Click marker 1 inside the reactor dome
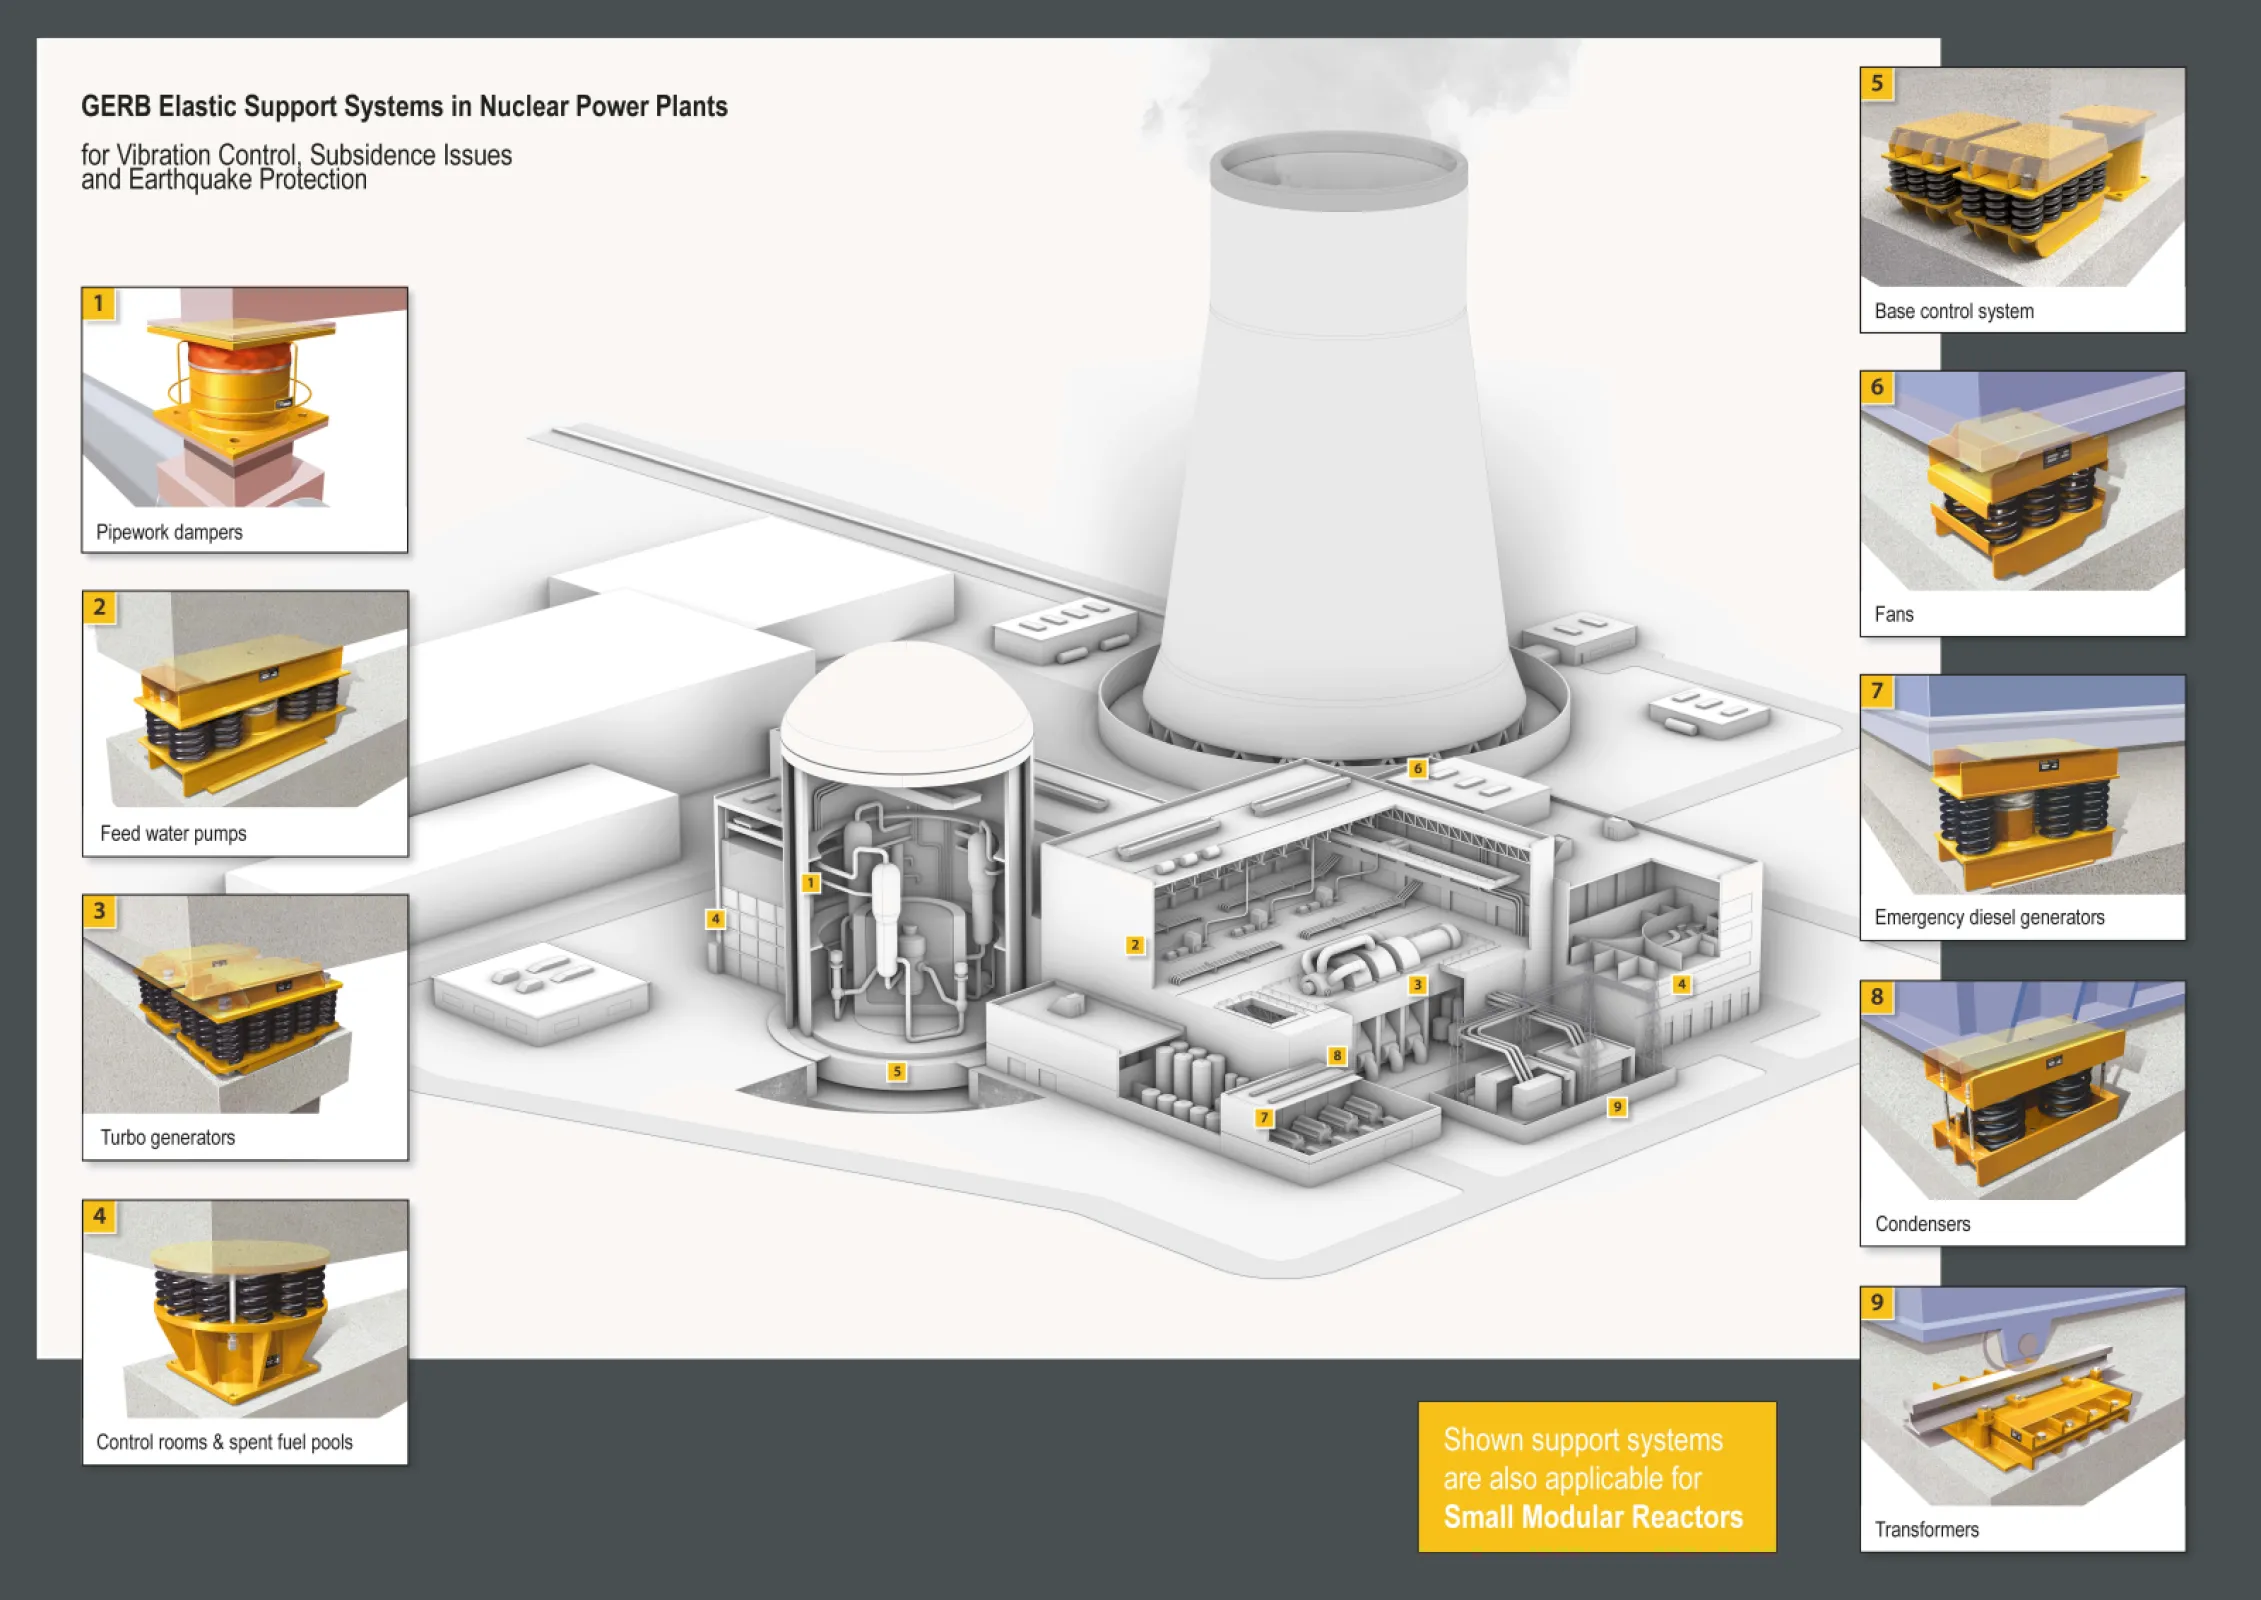The width and height of the screenshot is (2261, 1600). (x=811, y=883)
